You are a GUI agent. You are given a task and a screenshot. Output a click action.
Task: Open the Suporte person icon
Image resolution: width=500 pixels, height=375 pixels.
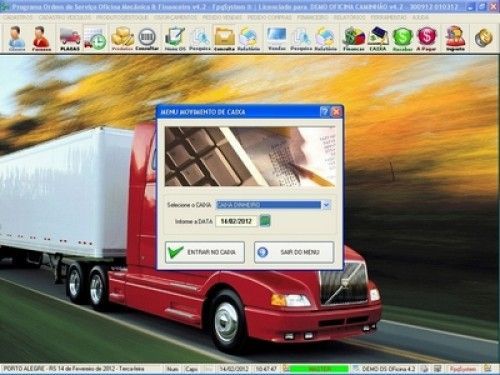pos(455,38)
